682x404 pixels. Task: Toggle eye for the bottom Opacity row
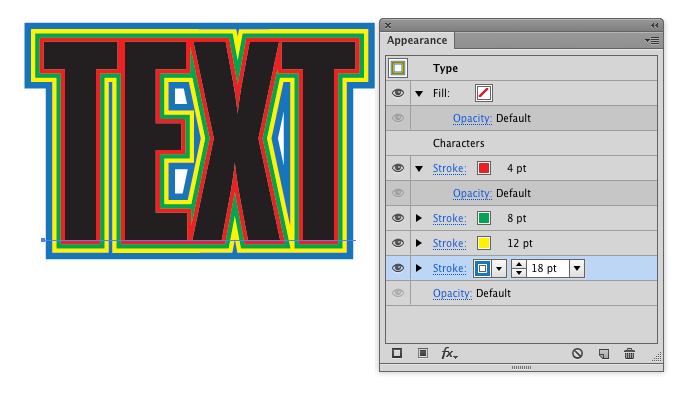[x=398, y=293]
